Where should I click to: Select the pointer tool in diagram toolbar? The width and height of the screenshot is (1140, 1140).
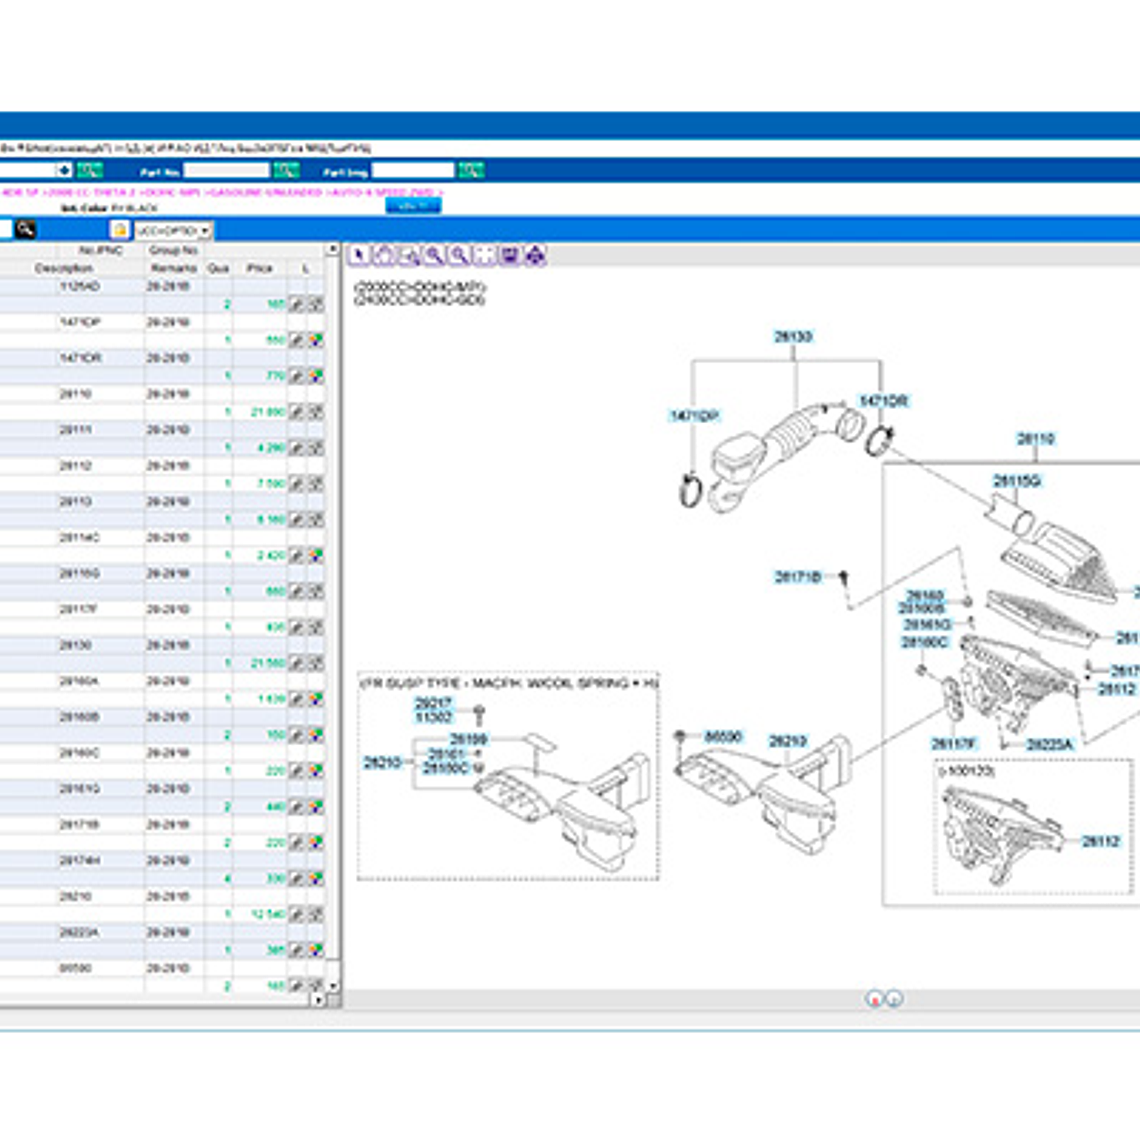pyautogui.click(x=359, y=255)
